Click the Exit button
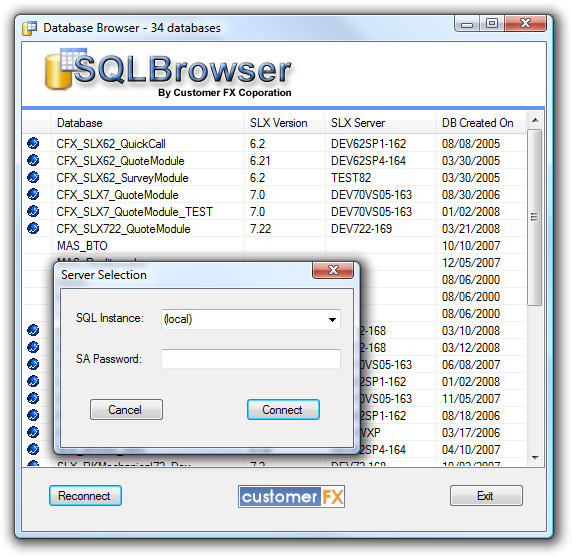The width and height of the screenshot is (572, 557). click(x=486, y=495)
